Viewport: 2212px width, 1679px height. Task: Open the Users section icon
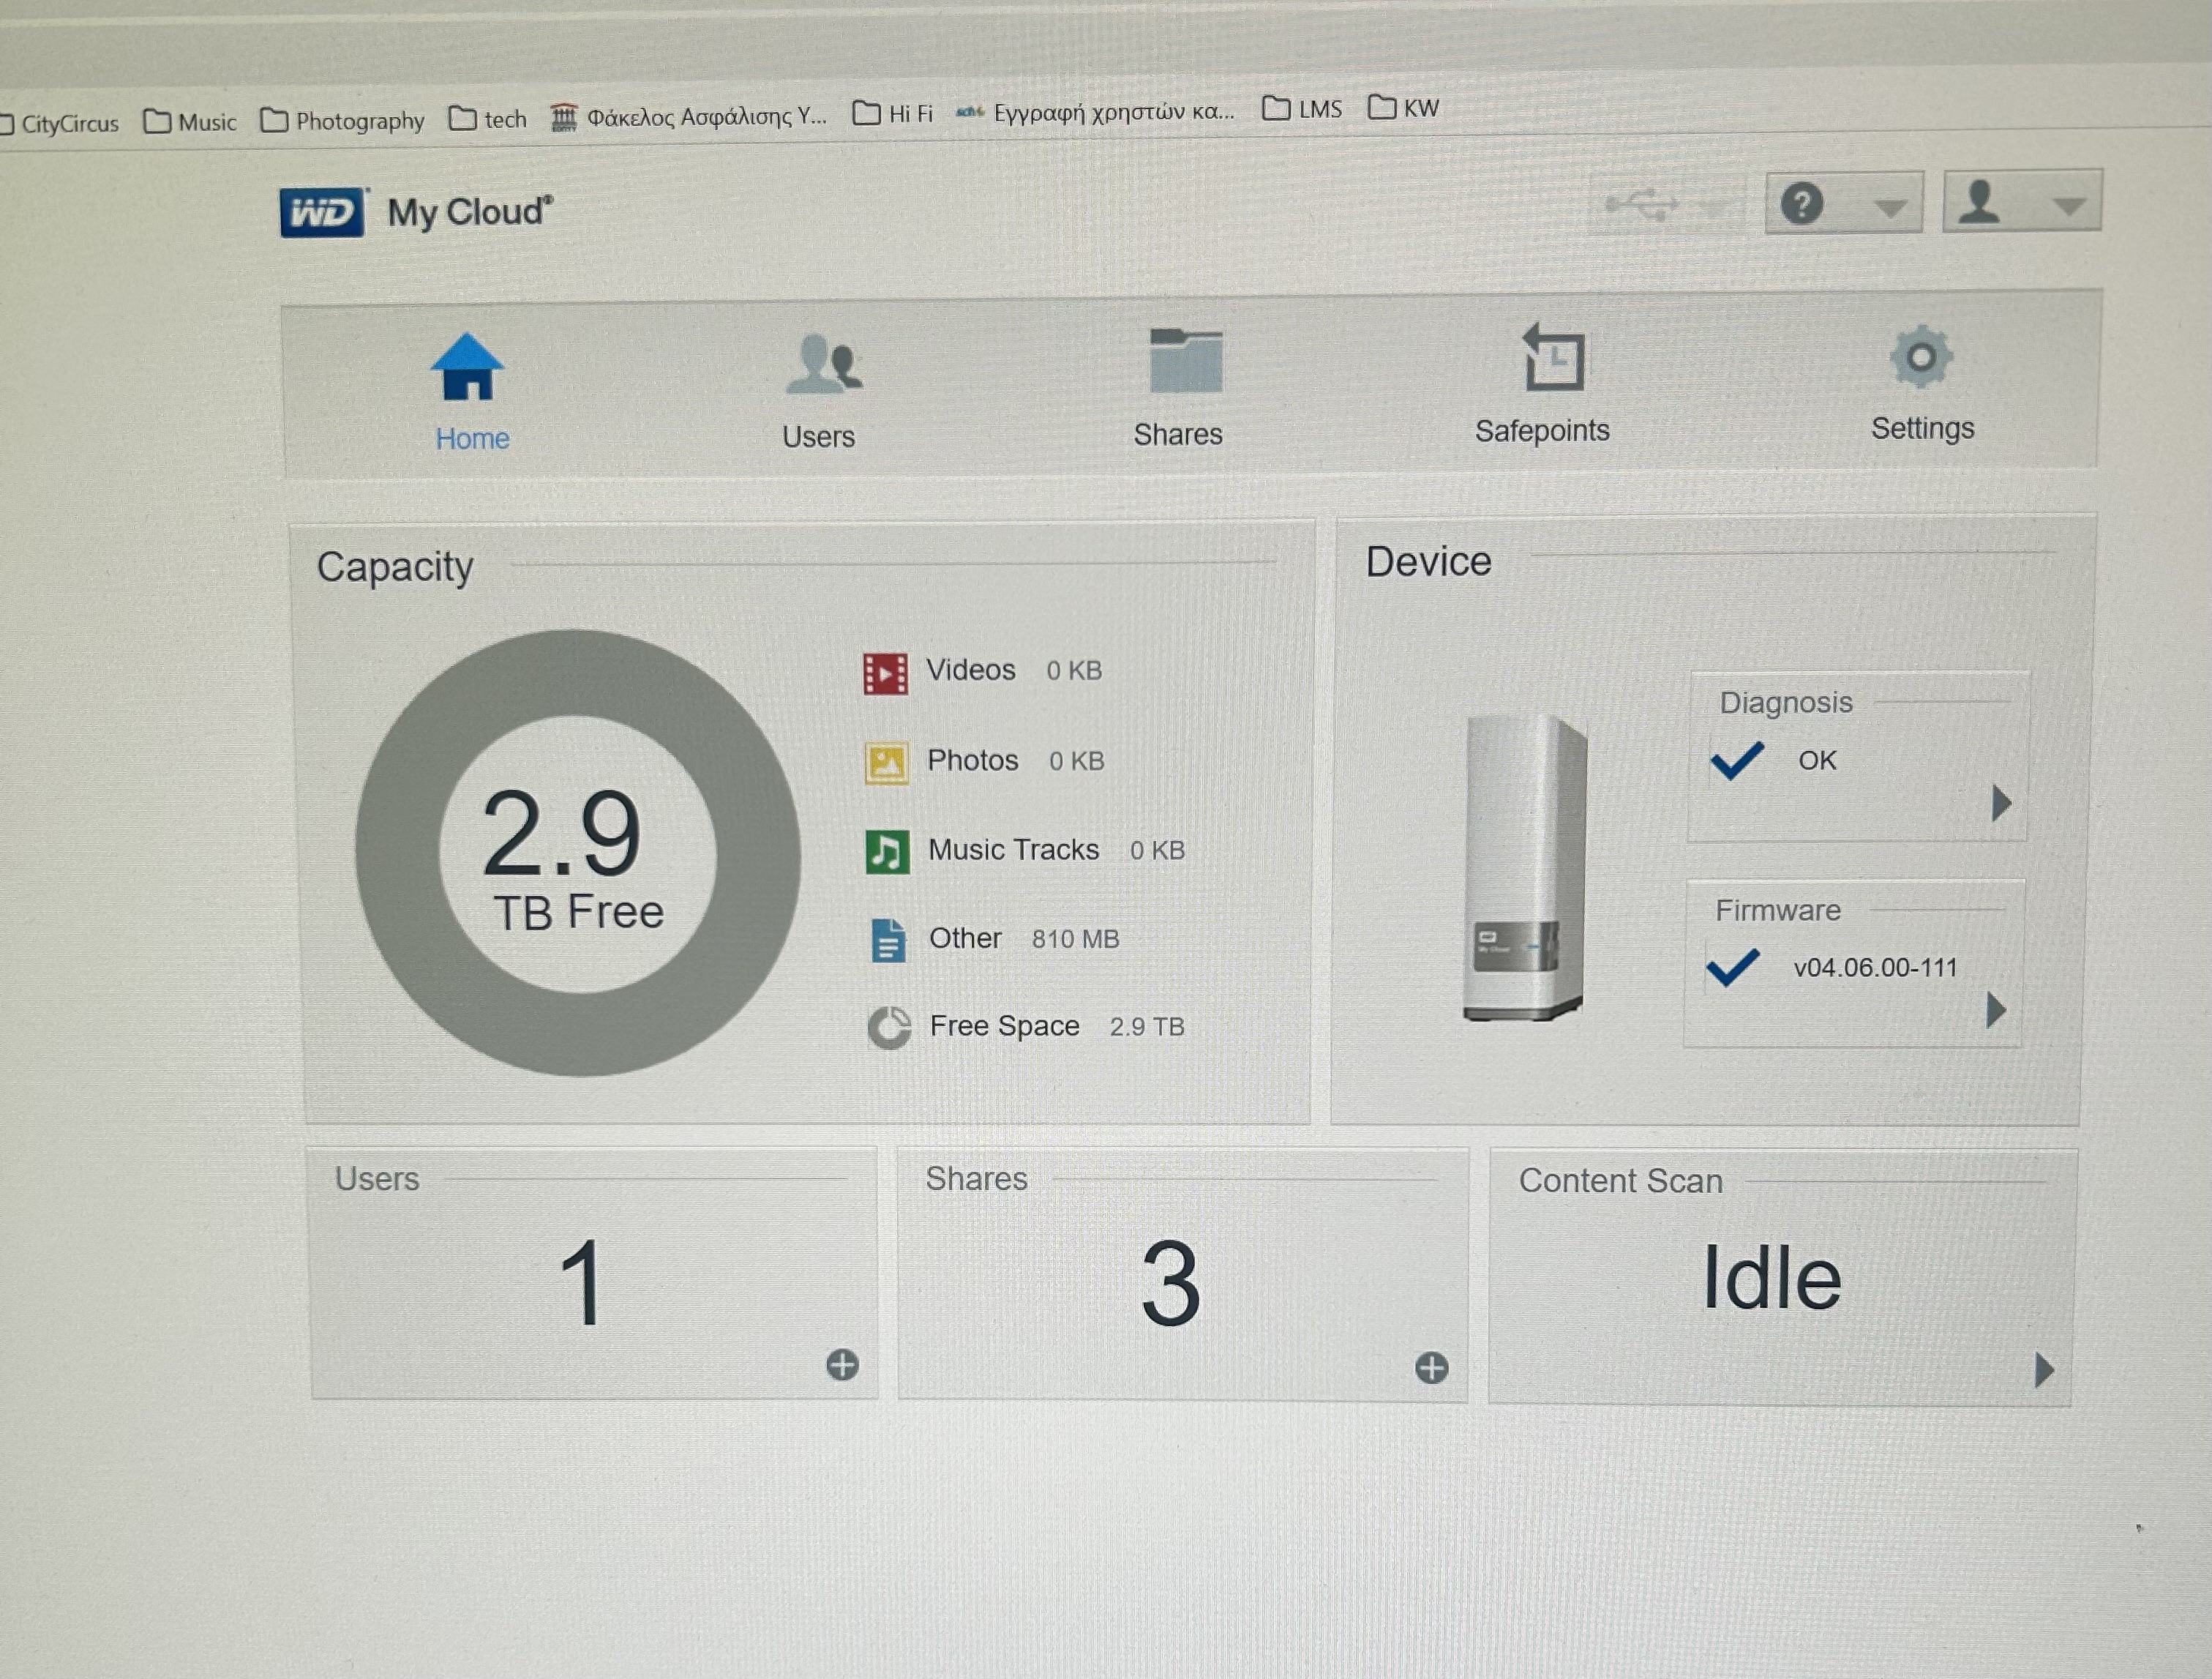pos(823,365)
